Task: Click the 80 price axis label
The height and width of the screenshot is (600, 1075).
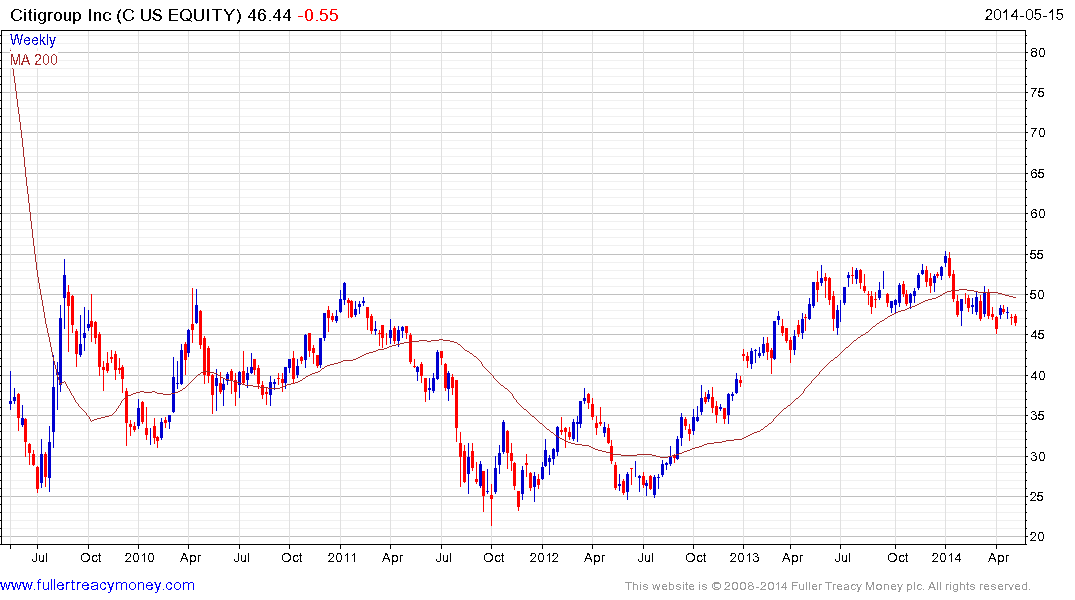Action: (1037, 53)
